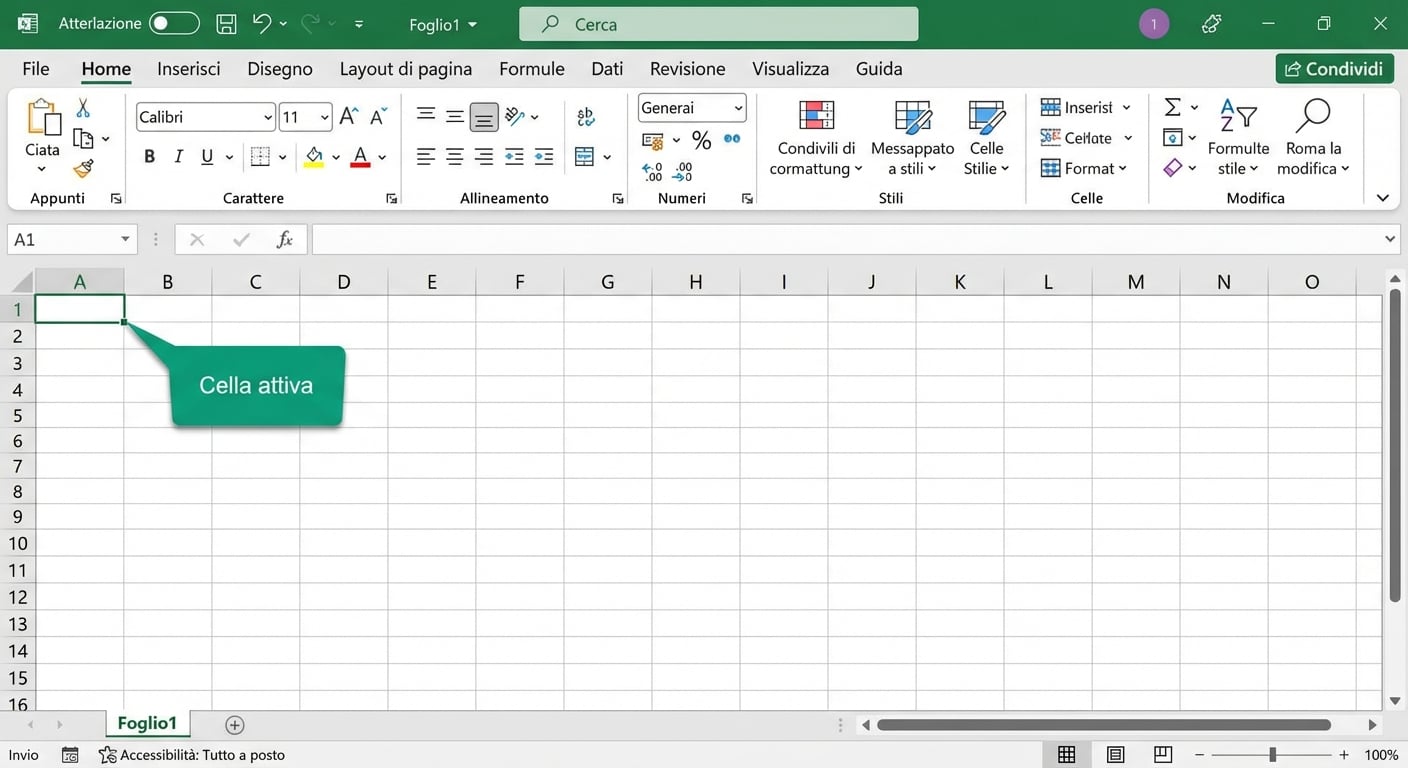Switch to the Disegno tab
Image resolution: width=1408 pixels, height=768 pixels.
point(280,69)
